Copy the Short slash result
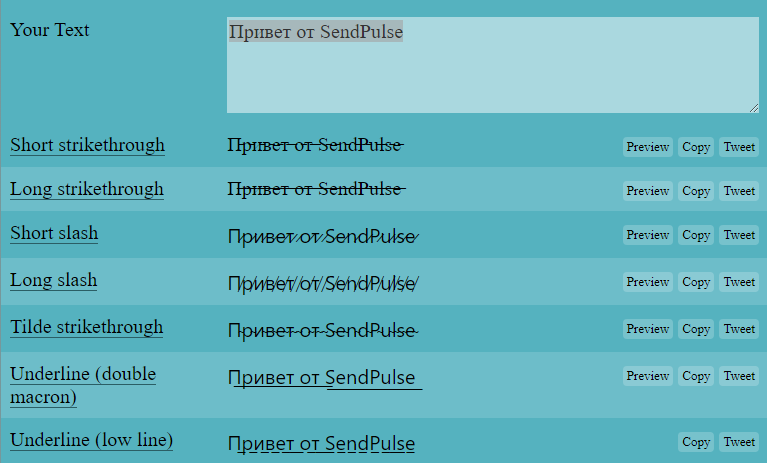This screenshot has width=767, height=463. (696, 235)
